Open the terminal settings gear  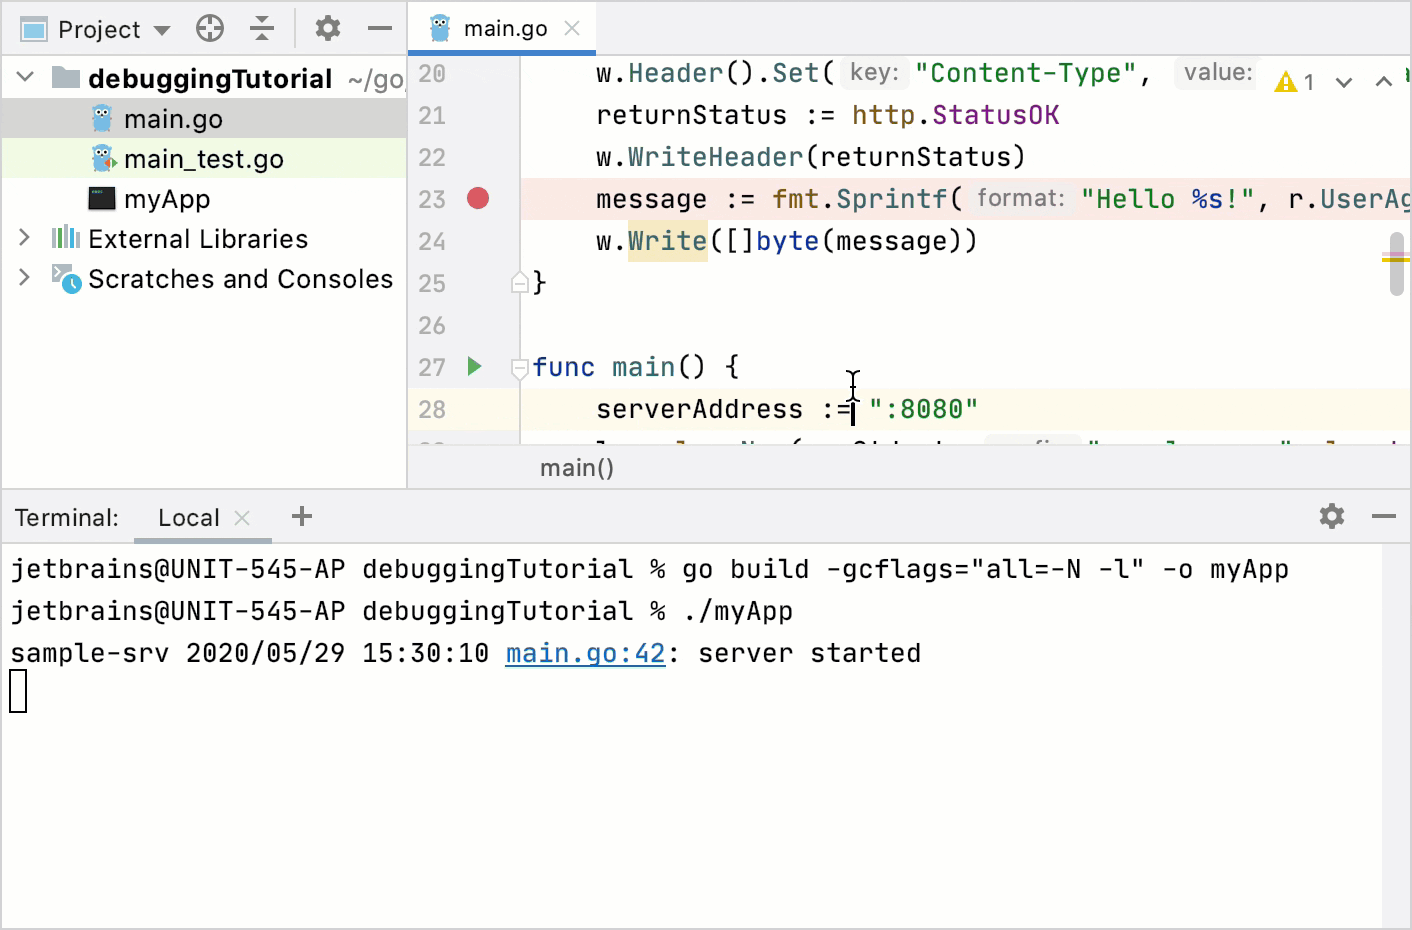click(x=1330, y=516)
